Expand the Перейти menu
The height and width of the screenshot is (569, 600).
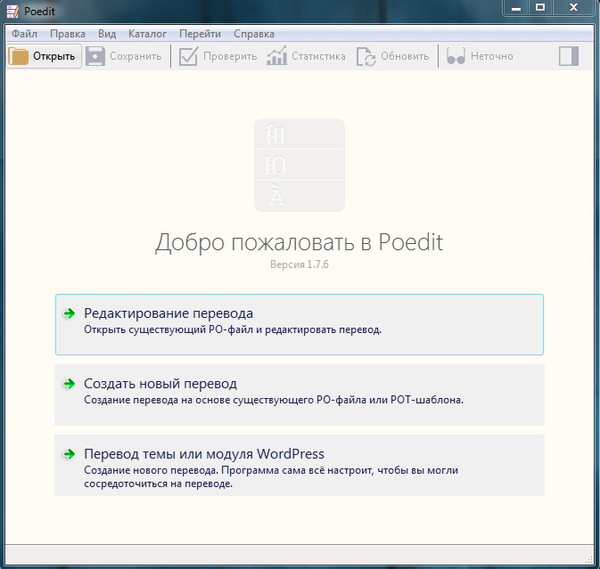point(200,33)
